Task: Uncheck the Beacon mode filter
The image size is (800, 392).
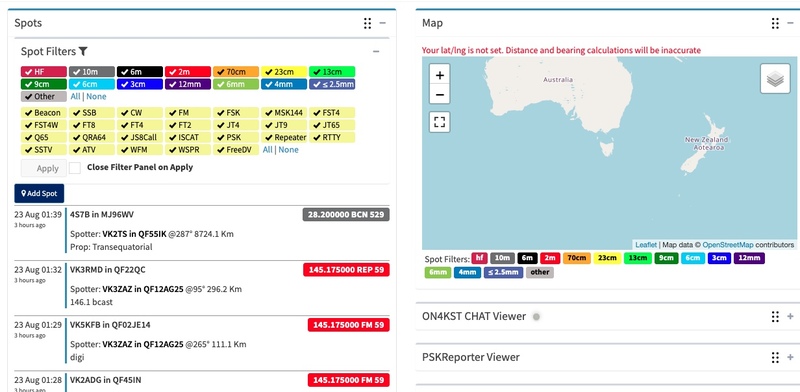Action: (44, 113)
